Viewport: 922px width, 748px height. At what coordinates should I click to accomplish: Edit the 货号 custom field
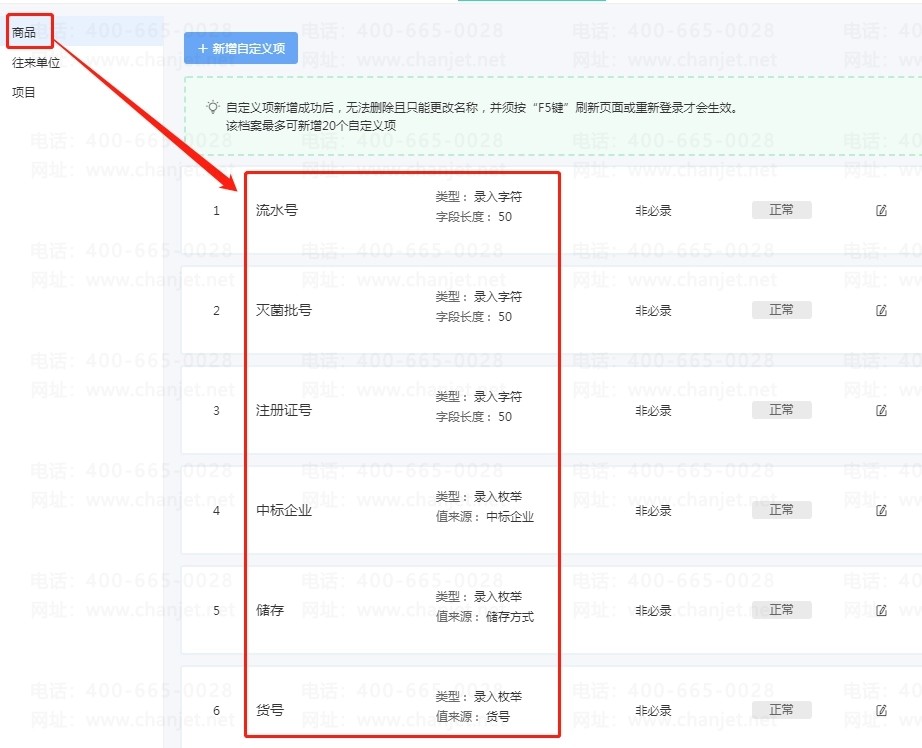881,710
